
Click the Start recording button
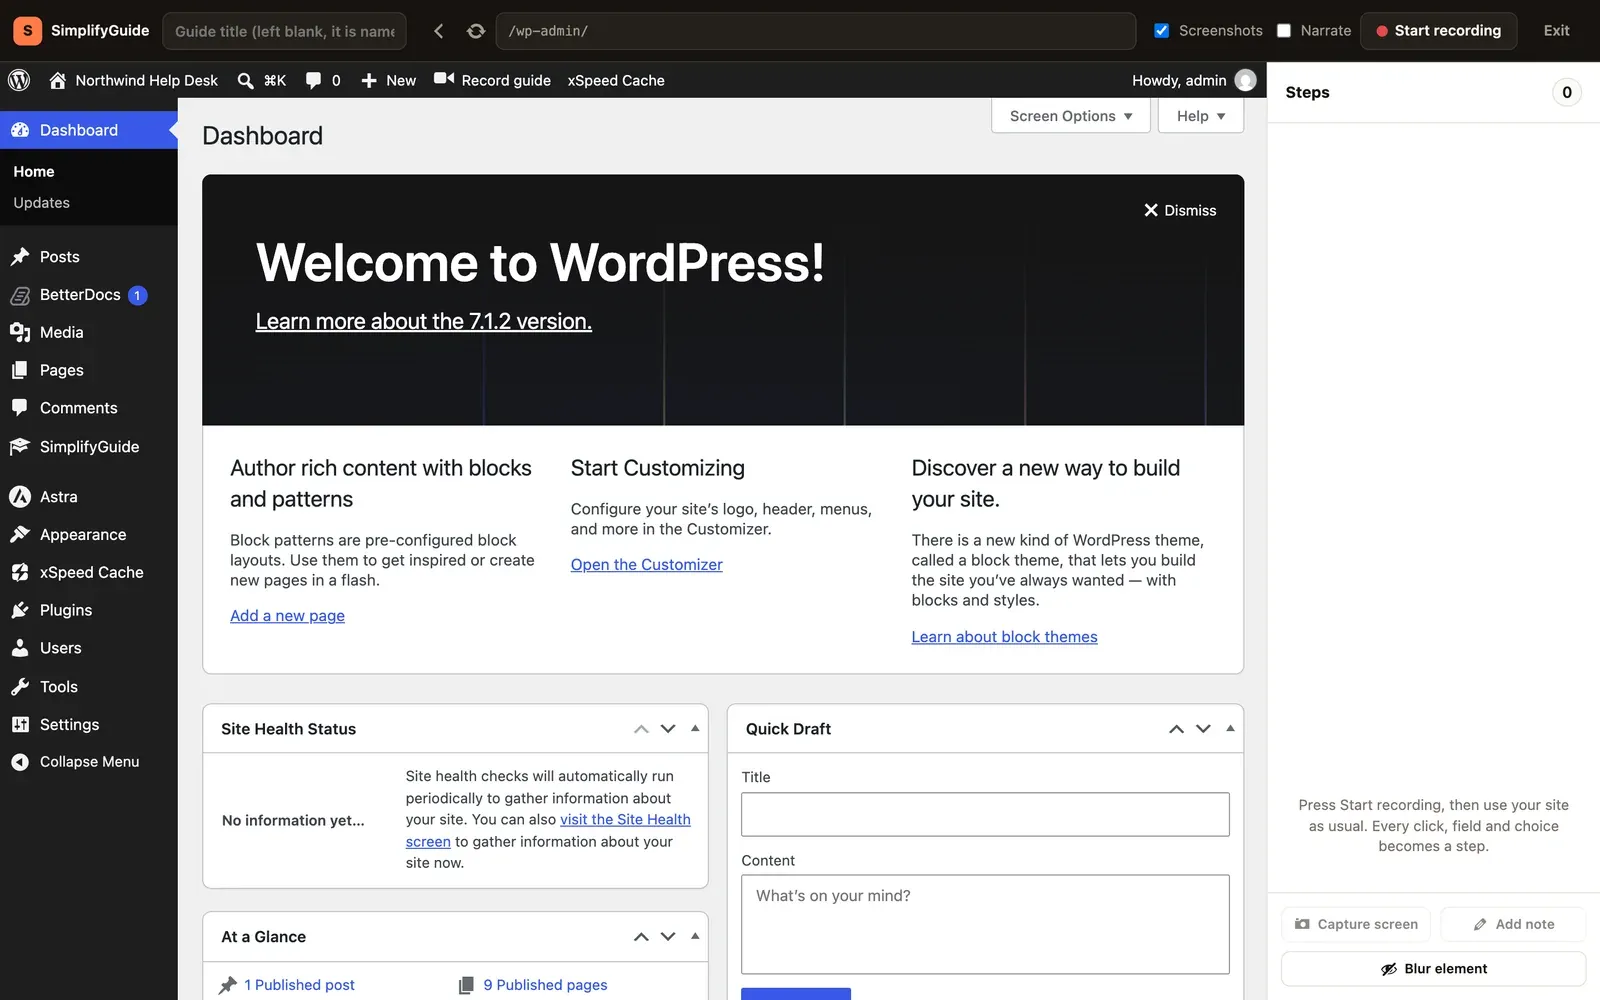click(x=1438, y=31)
